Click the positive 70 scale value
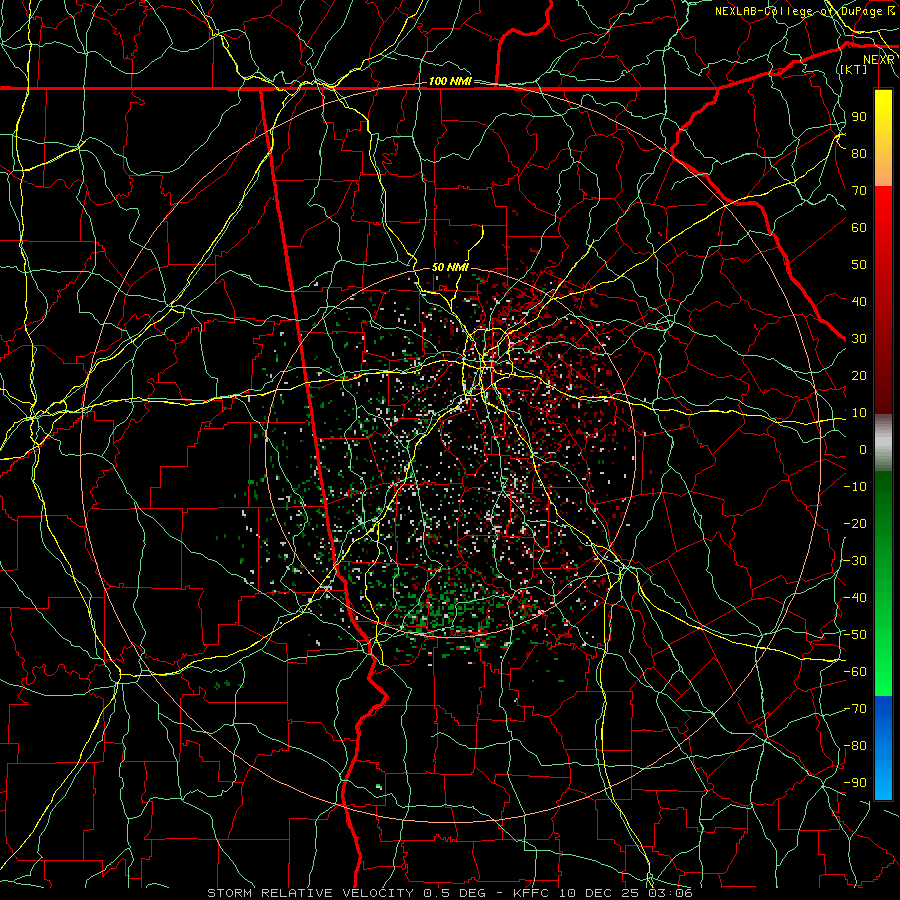Image resolution: width=900 pixels, height=900 pixels. click(x=859, y=191)
